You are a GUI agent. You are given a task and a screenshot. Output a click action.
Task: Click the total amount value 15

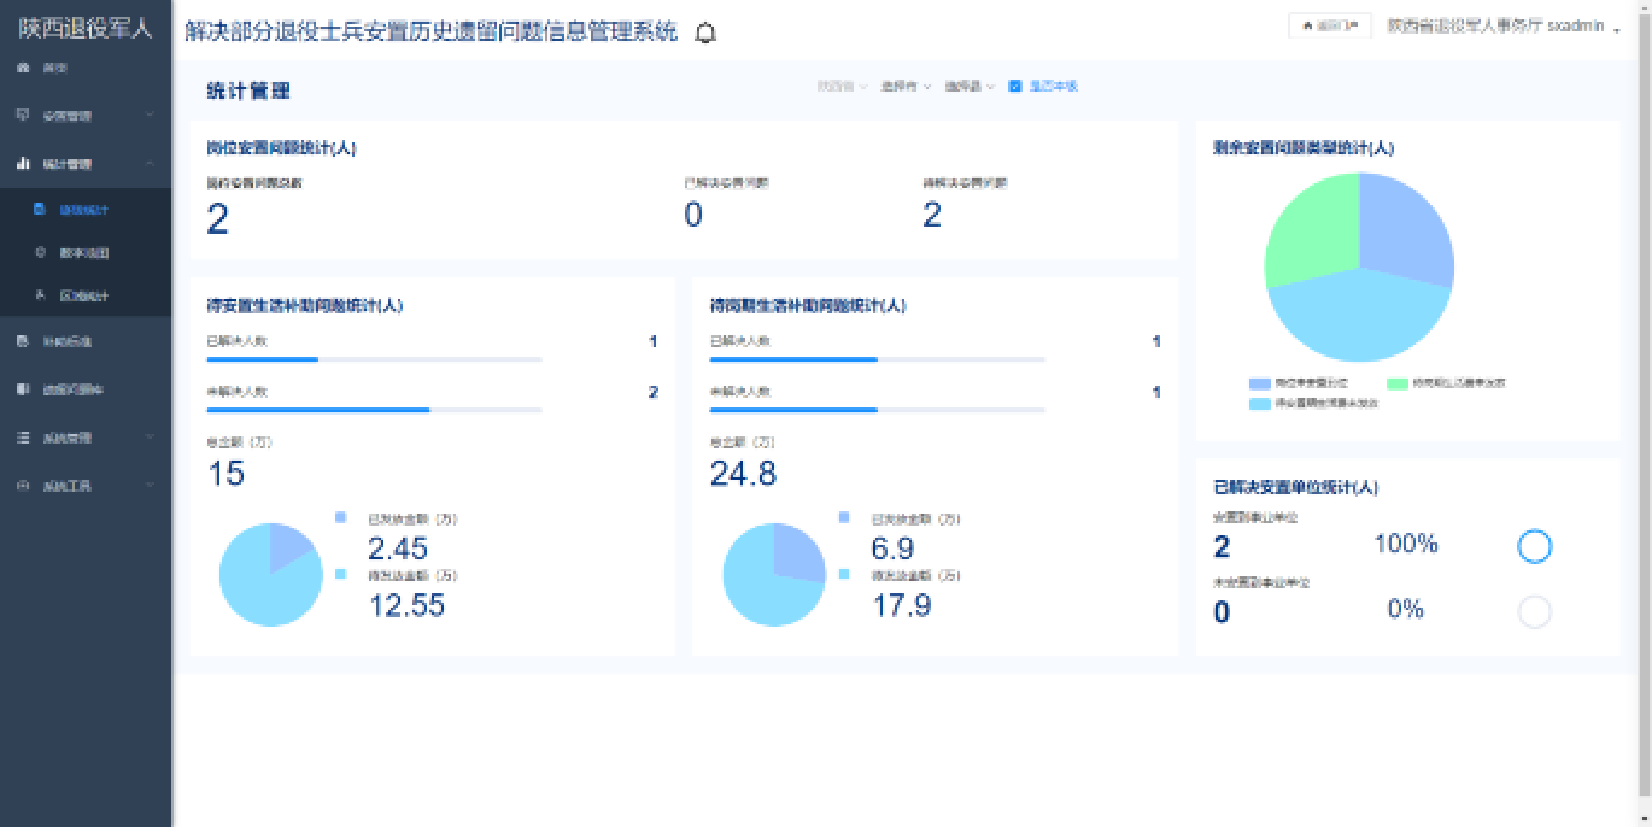pos(227,474)
